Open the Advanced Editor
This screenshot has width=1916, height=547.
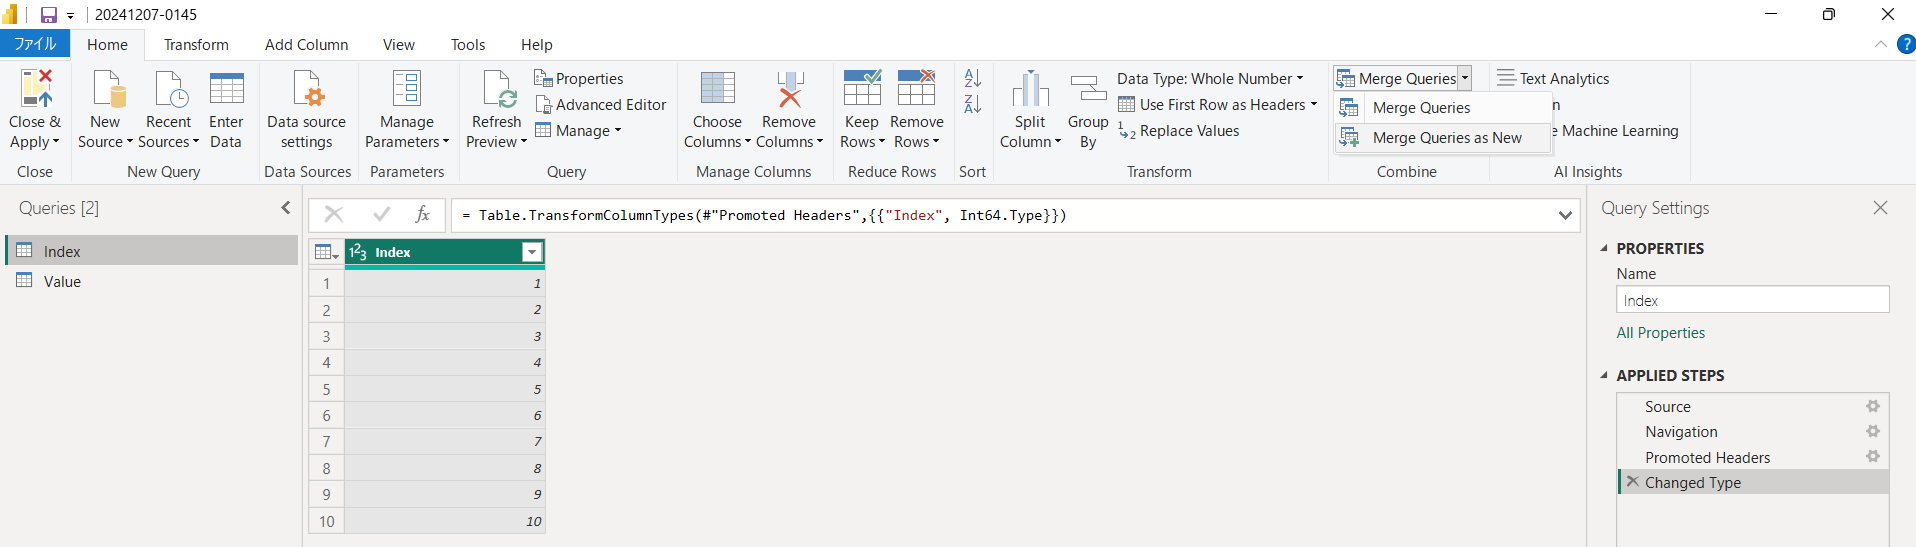pyautogui.click(x=601, y=104)
